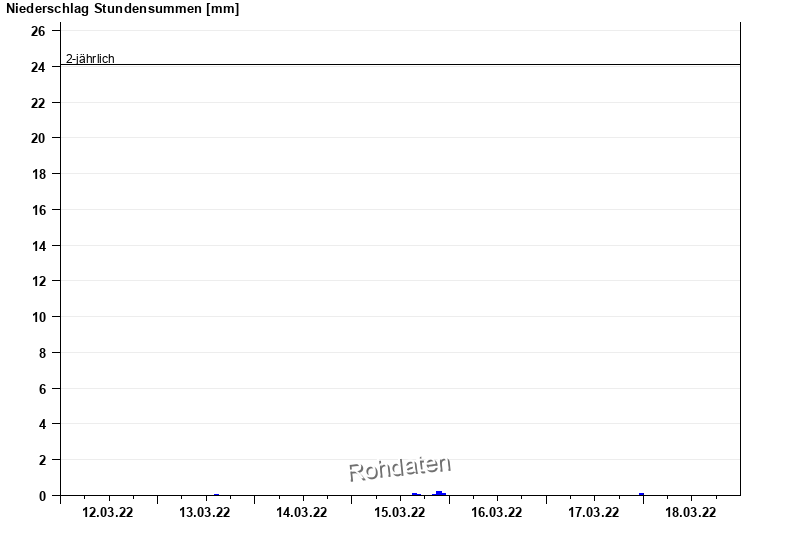The height and width of the screenshot is (550, 800).
Task: Click the blue precipitation bar near 17.03.22
Action: pyautogui.click(x=642, y=494)
